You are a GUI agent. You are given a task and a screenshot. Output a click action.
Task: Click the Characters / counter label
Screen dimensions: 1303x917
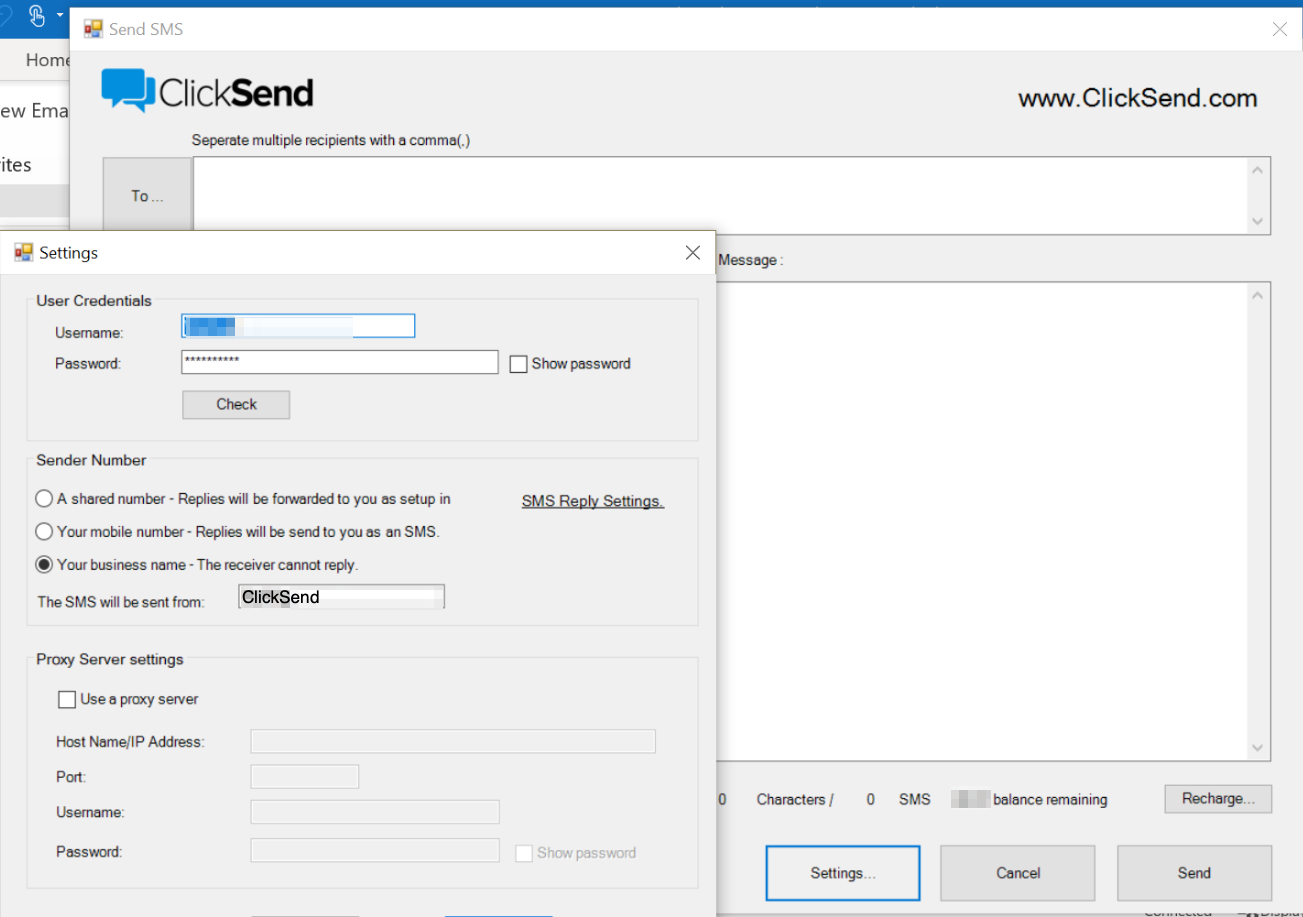795,800
